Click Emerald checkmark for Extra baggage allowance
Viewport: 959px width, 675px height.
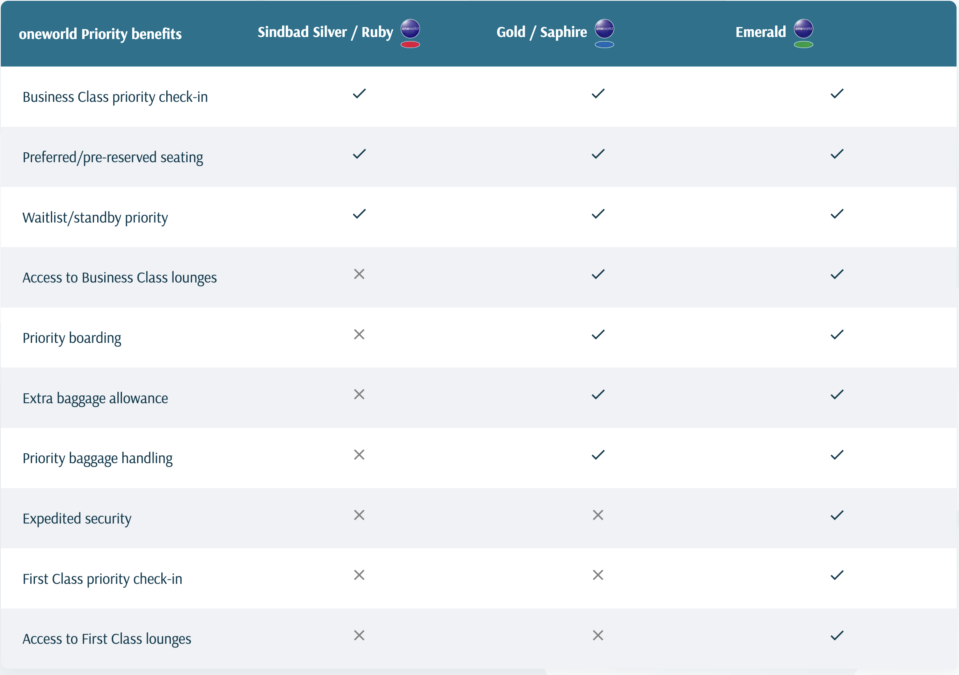point(837,394)
